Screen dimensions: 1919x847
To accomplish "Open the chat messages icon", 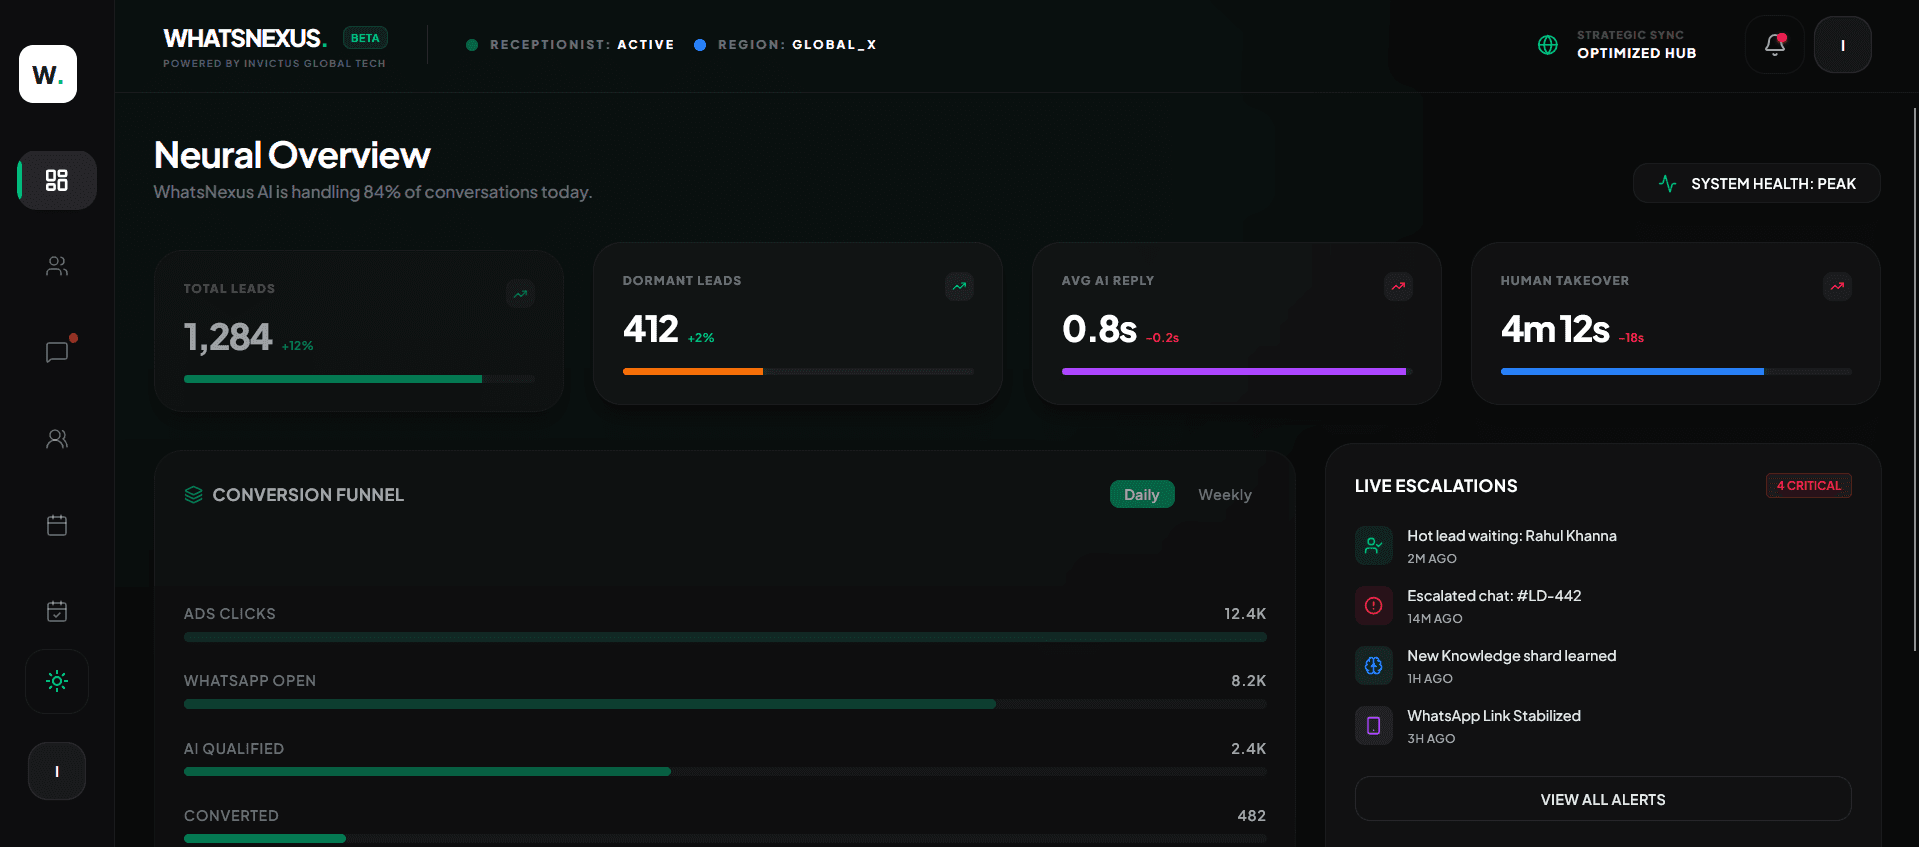I will click(57, 352).
